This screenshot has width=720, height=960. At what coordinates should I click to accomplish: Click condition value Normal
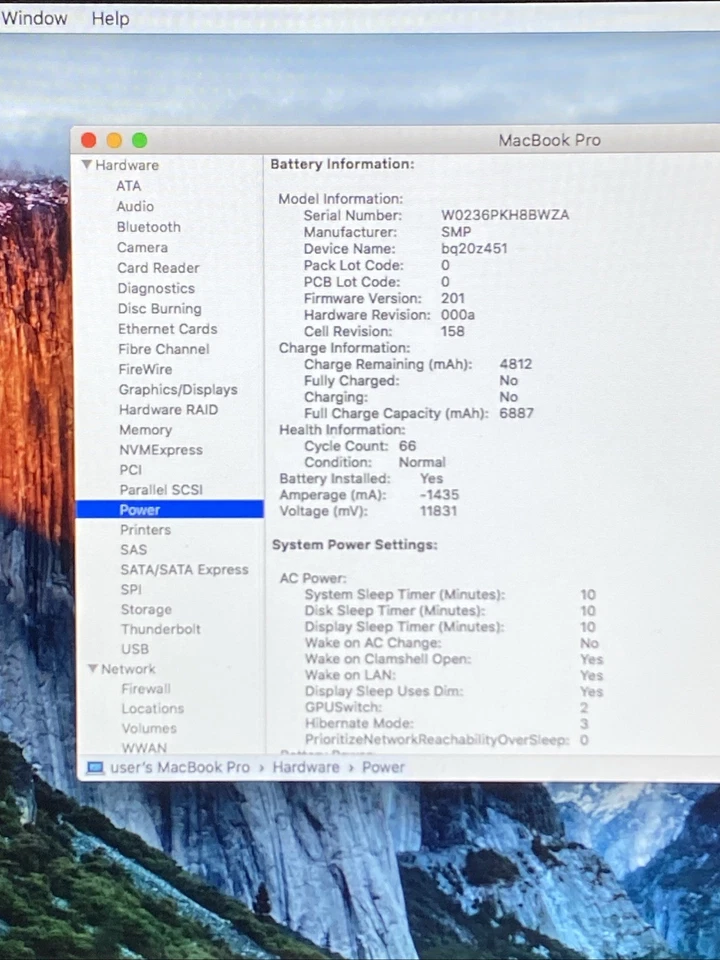click(422, 462)
